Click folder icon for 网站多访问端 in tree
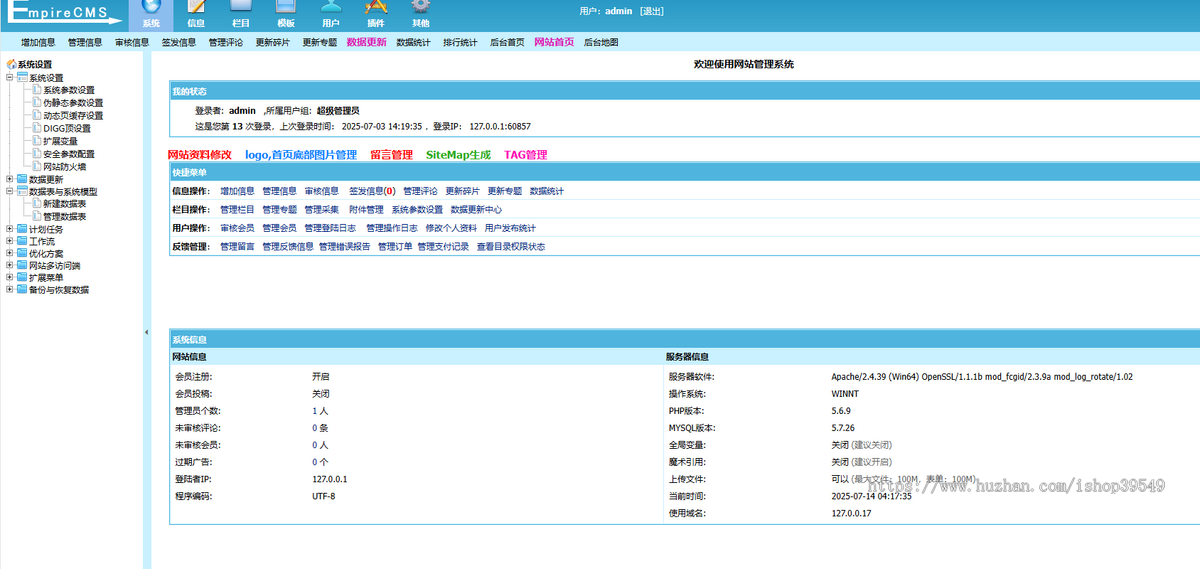 pyautogui.click(x=22, y=266)
